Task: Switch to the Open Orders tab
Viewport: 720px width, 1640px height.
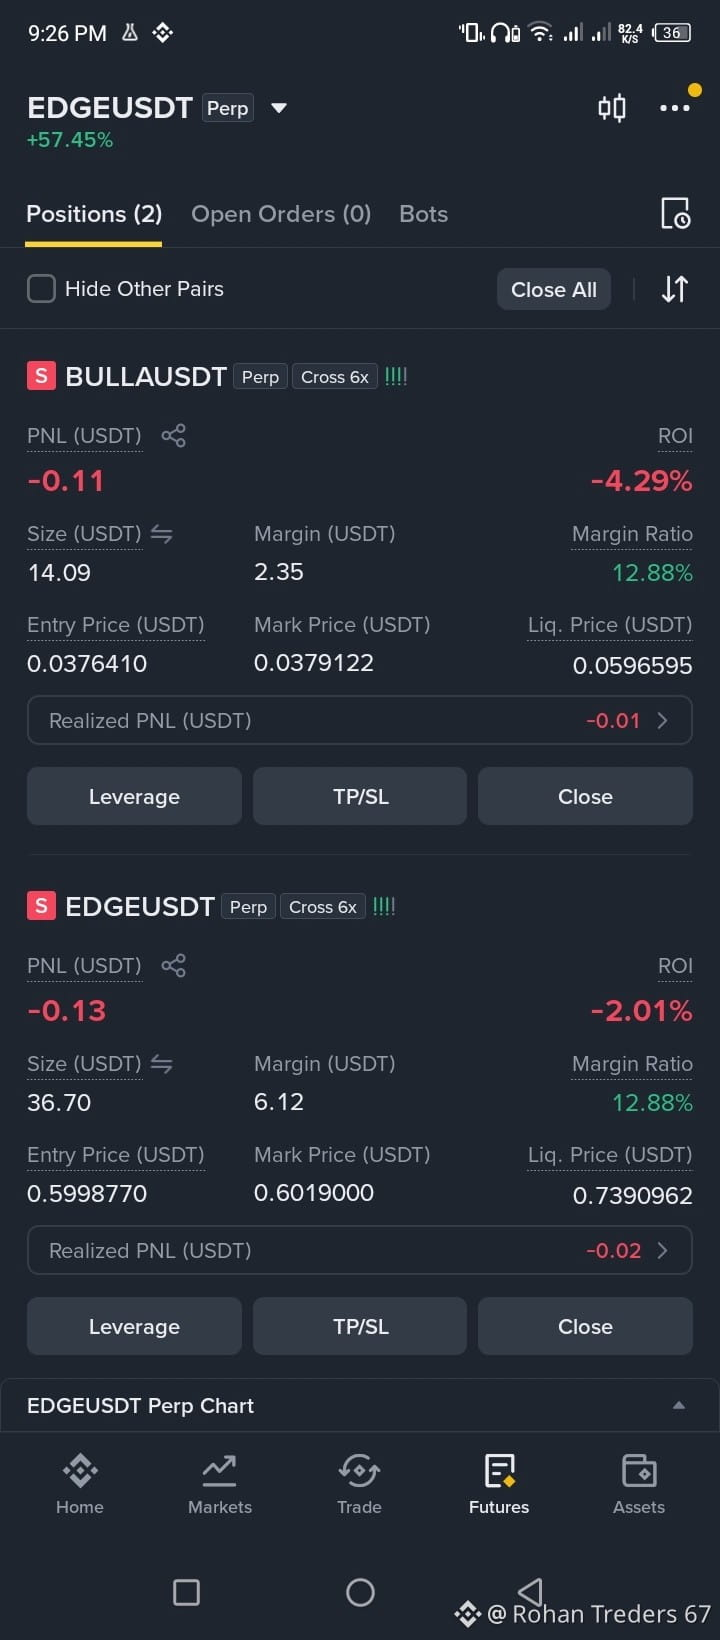Action: (x=281, y=214)
